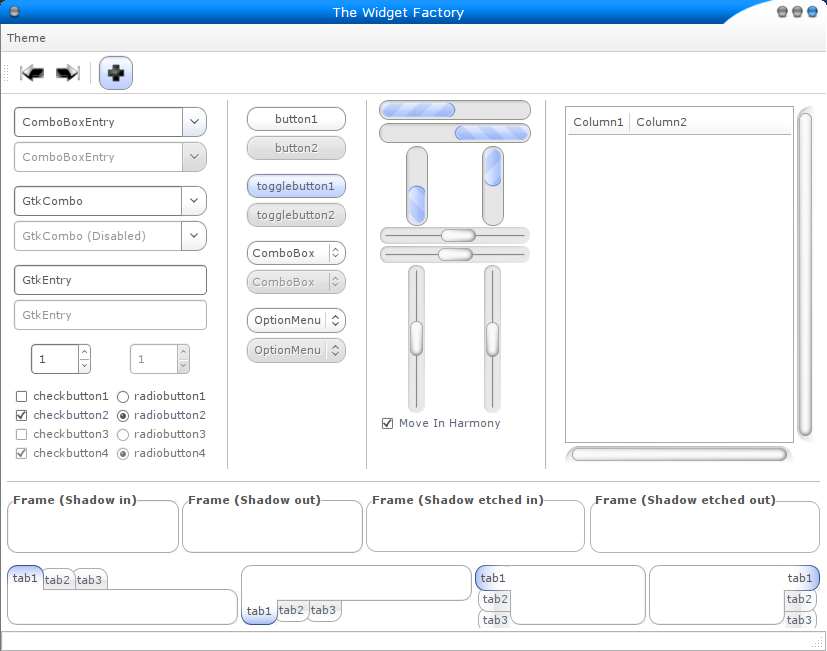Screen dimensions: 827x651
Task: Select radiobutton1
Action: tap(122, 397)
